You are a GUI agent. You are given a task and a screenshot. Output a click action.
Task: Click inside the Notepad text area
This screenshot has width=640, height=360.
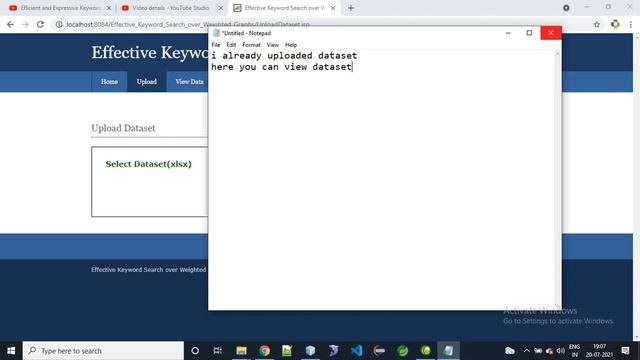point(382,180)
